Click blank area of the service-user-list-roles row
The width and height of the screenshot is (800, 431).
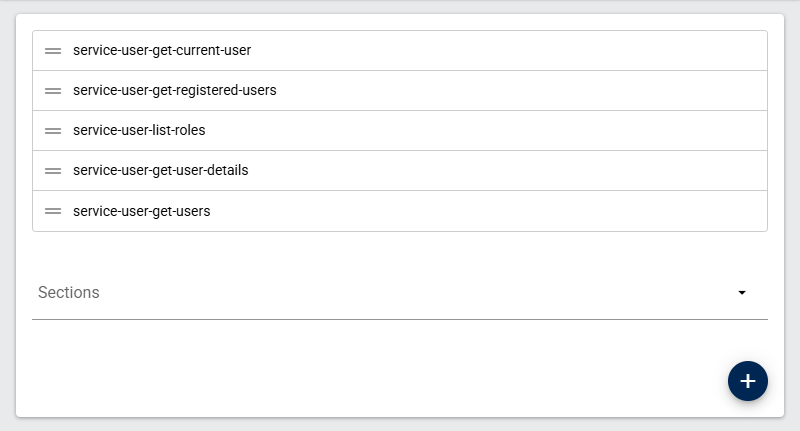click(x=500, y=131)
